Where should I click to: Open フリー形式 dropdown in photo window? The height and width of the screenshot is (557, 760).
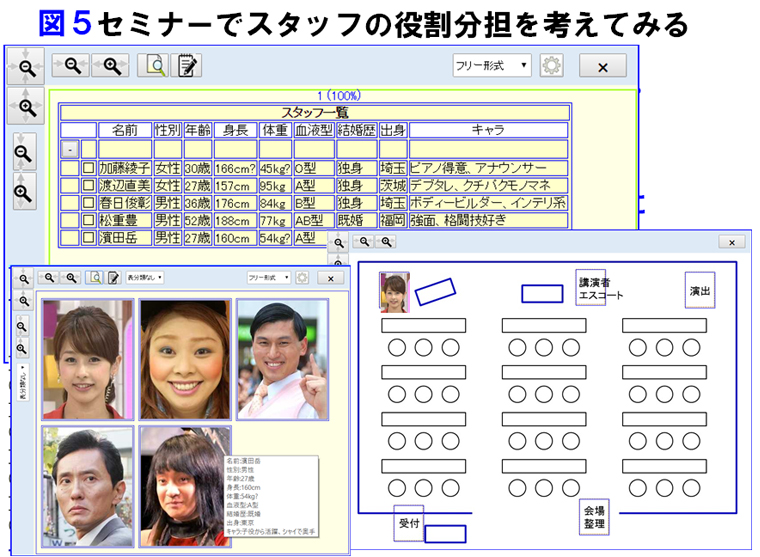(269, 278)
